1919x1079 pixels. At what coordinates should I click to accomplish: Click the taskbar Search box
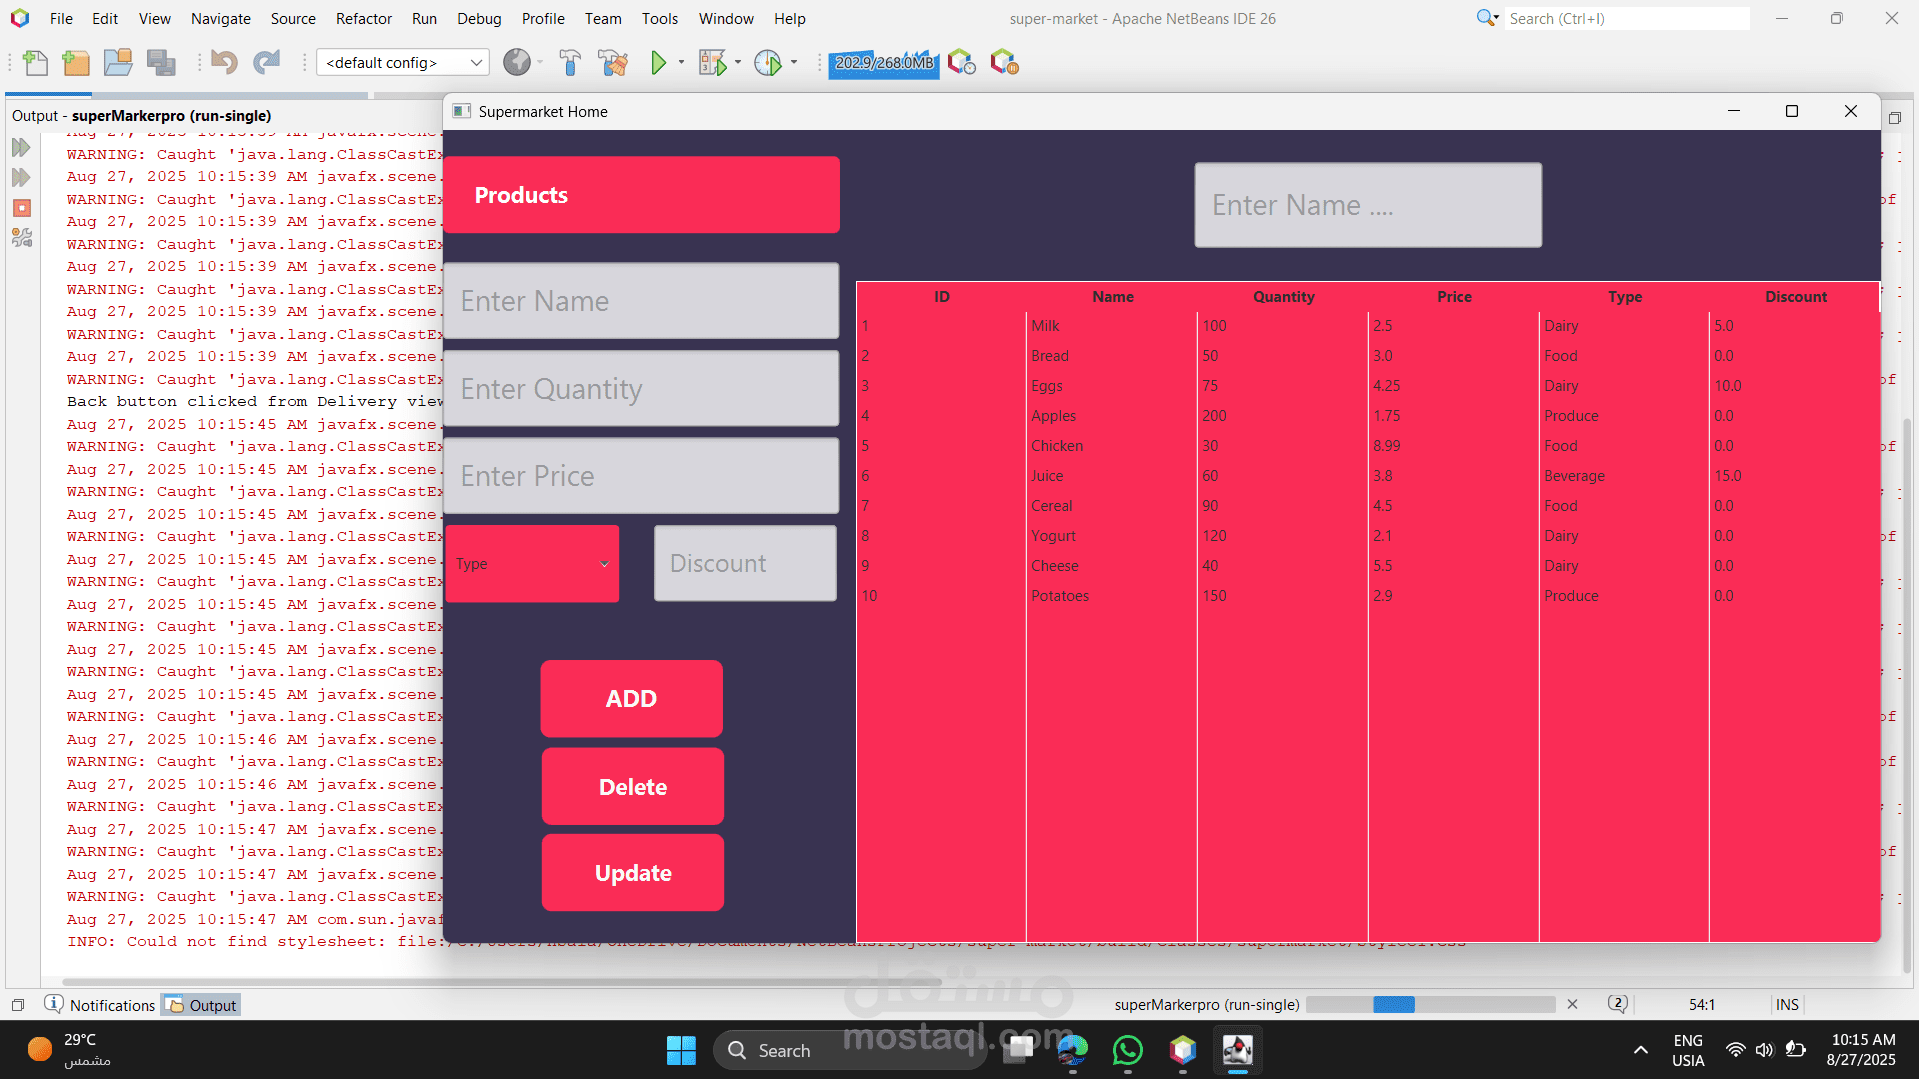coord(850,1050)
